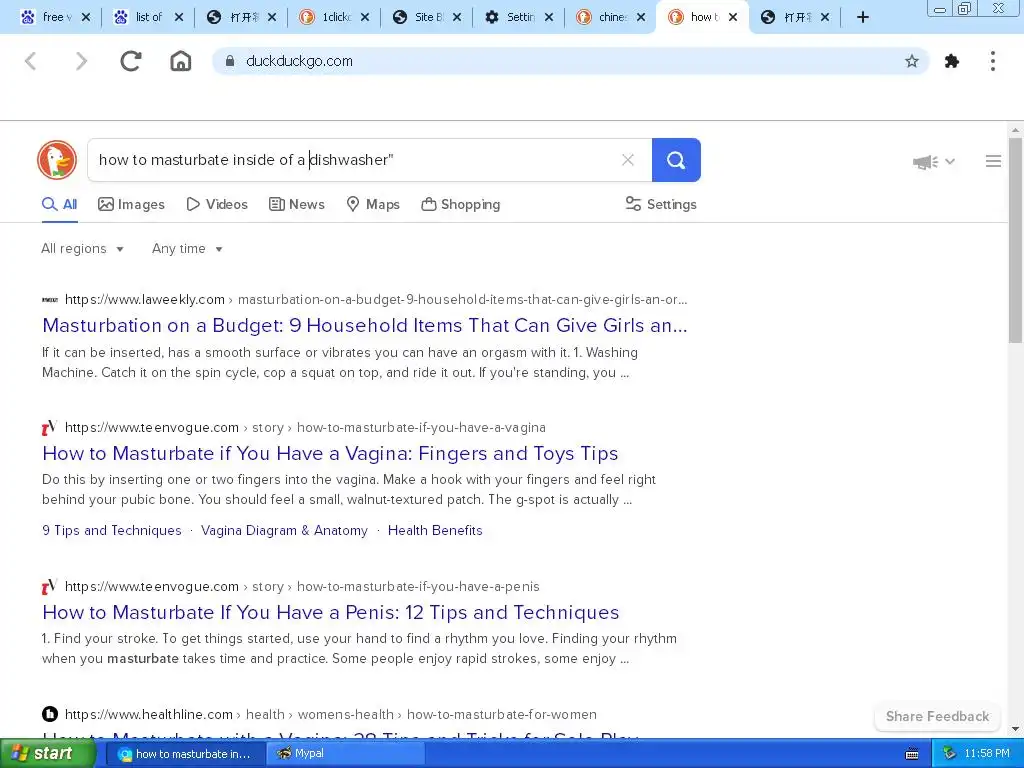
Task: Click the DuckDuckGo duck logo
Action: pyautogui.click(x=57, y=160)
